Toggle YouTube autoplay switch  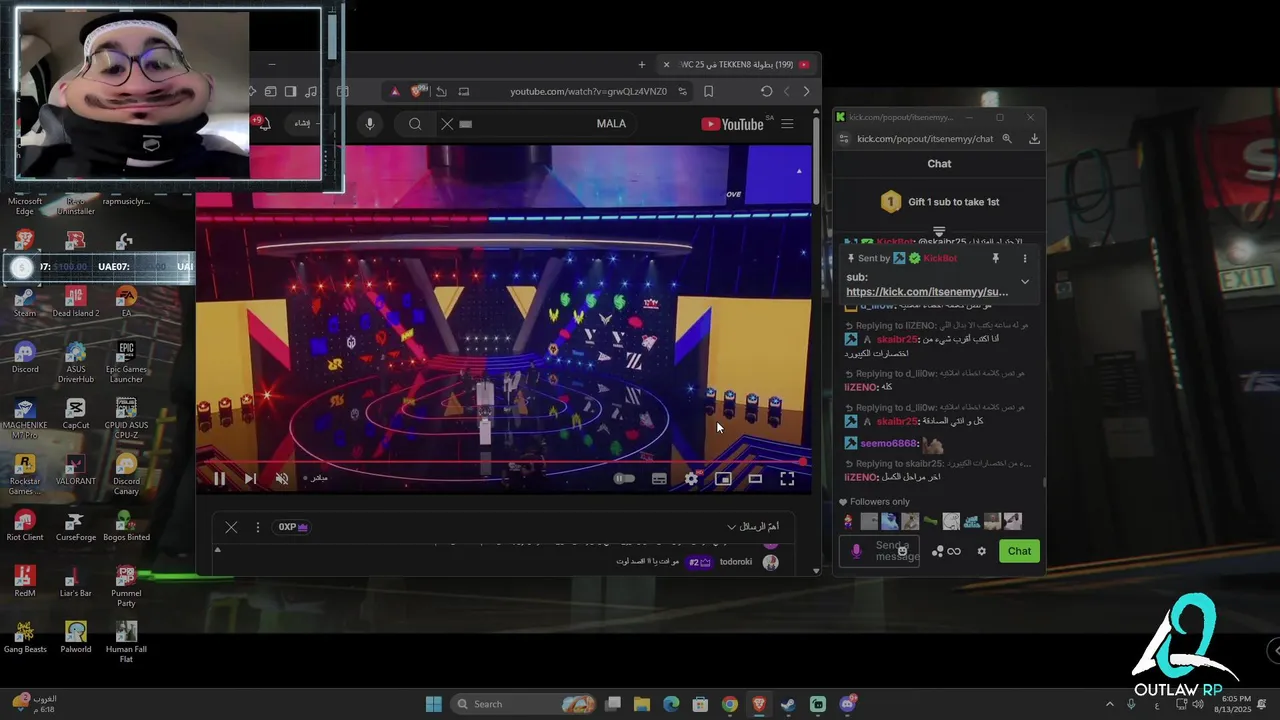point(624,479)
